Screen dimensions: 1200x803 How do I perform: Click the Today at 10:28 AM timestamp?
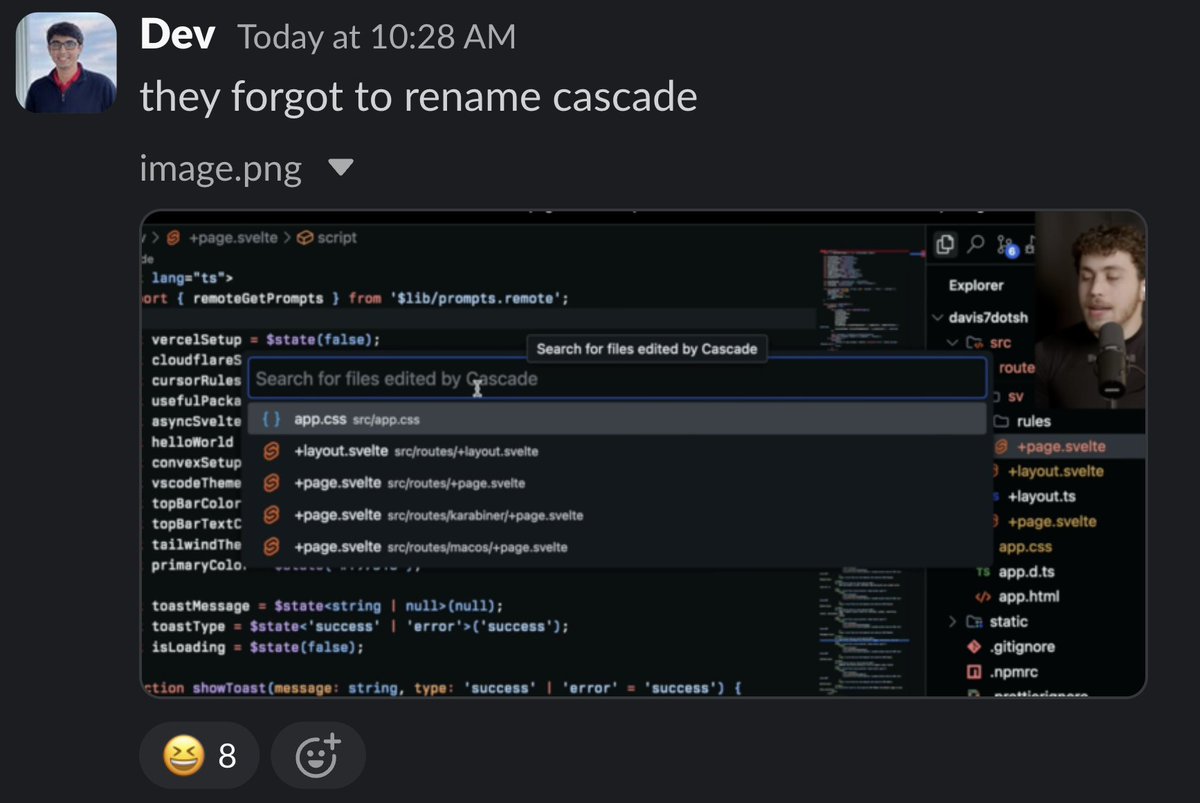coord(377,38)
